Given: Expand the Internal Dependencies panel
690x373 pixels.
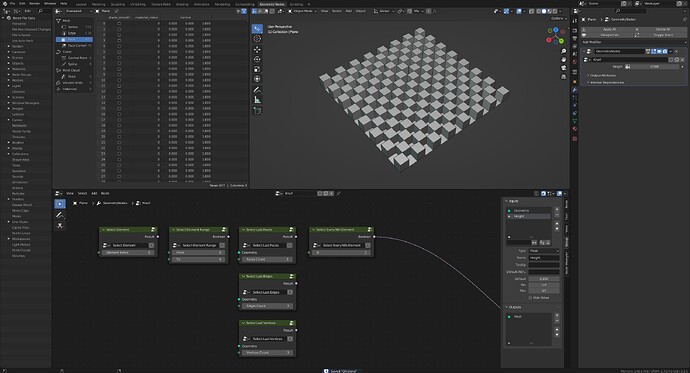Looking at the screenshot, I should pos(606,83).
